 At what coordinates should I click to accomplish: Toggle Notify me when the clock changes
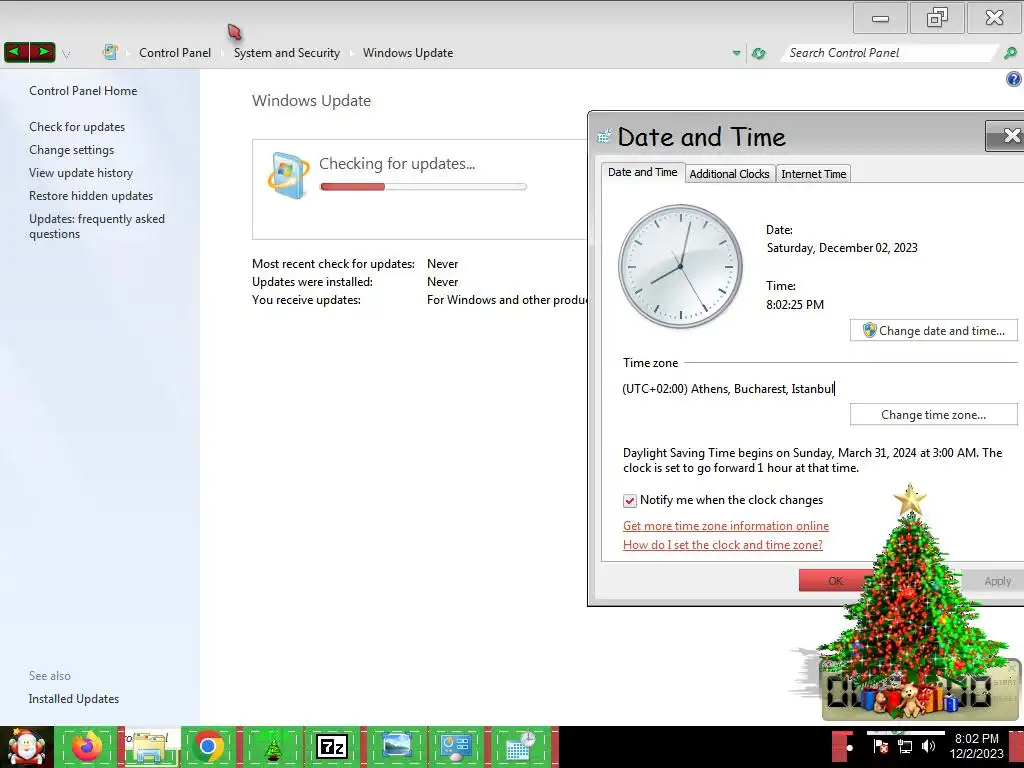[630, 500]
